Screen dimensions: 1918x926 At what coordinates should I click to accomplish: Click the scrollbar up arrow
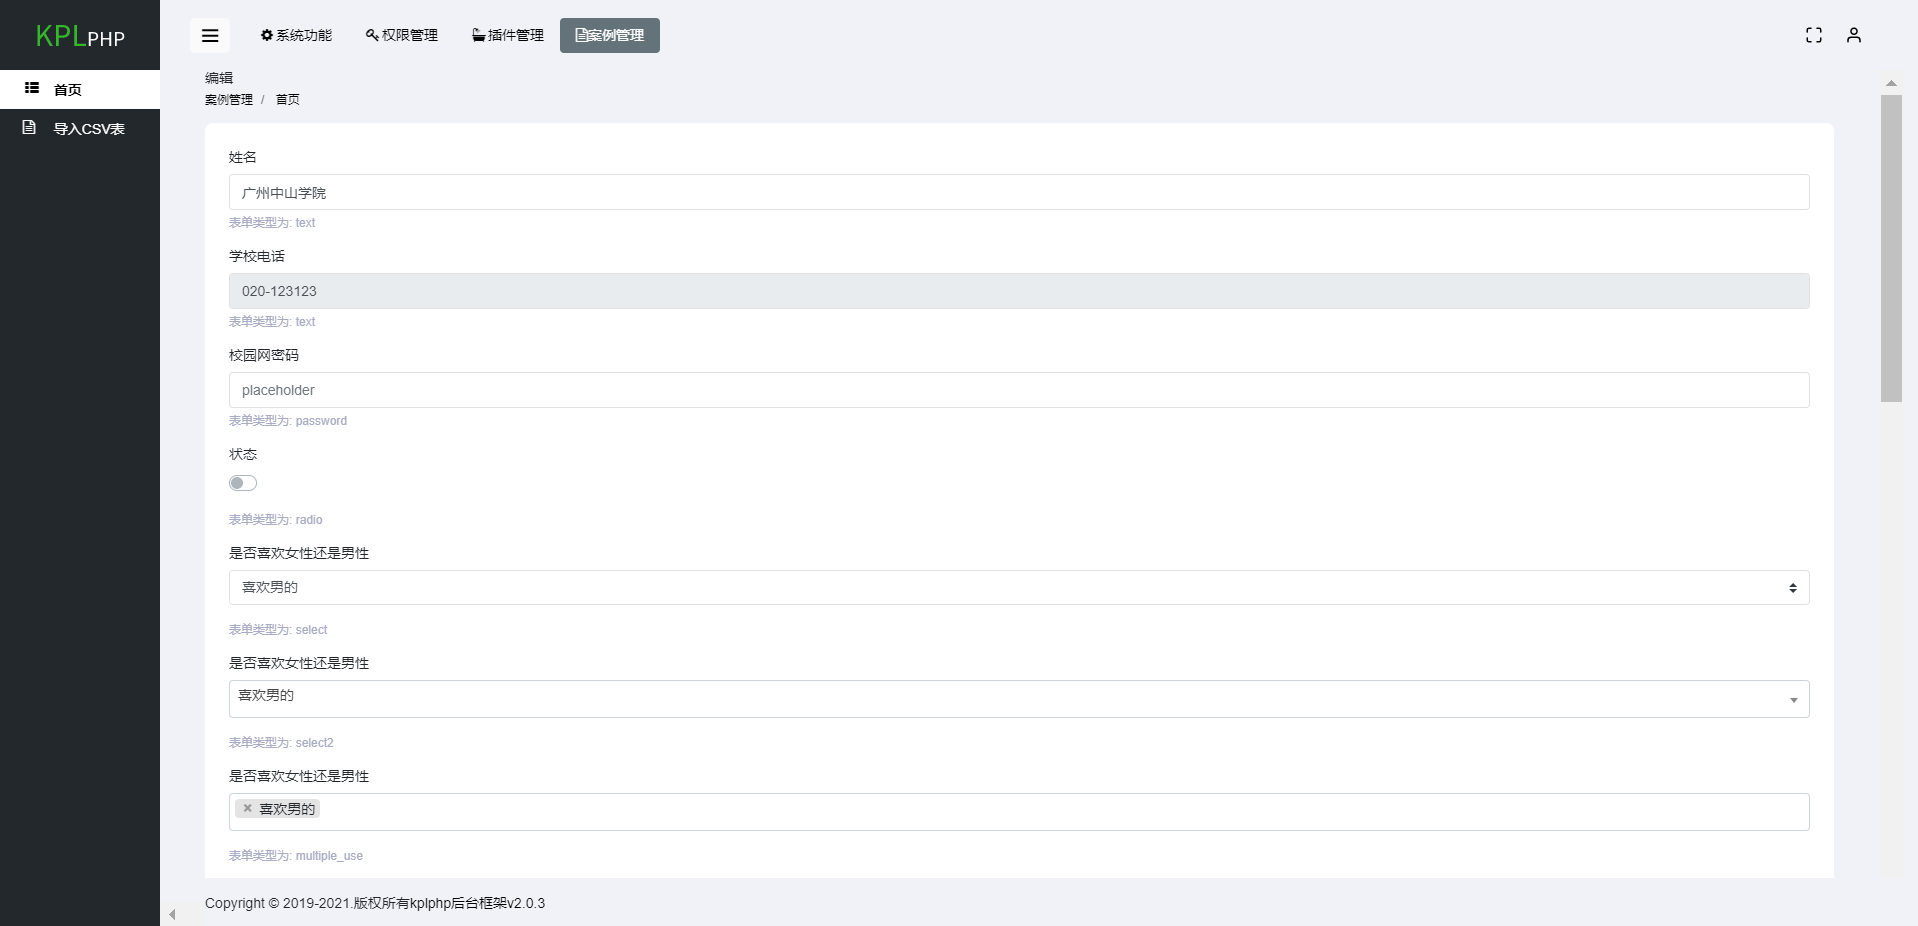[1891, 83]
